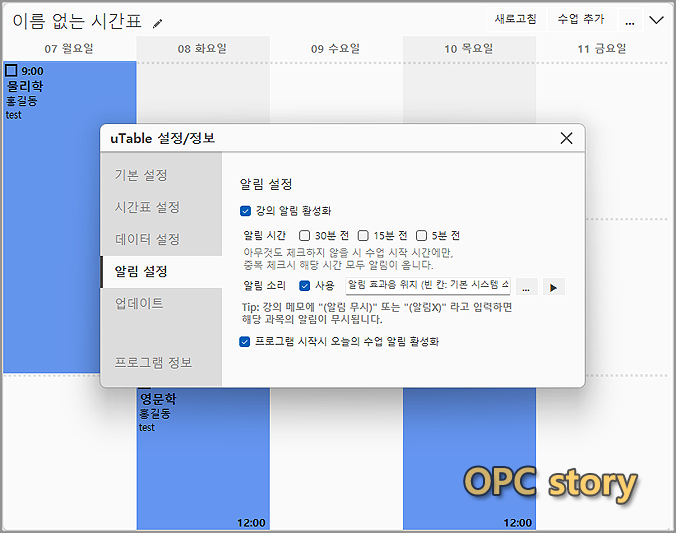The height and width of the screenshot is (533, 676).
Task: Select the 영문학 class block on Tuesday
Action: coord(203,459)
